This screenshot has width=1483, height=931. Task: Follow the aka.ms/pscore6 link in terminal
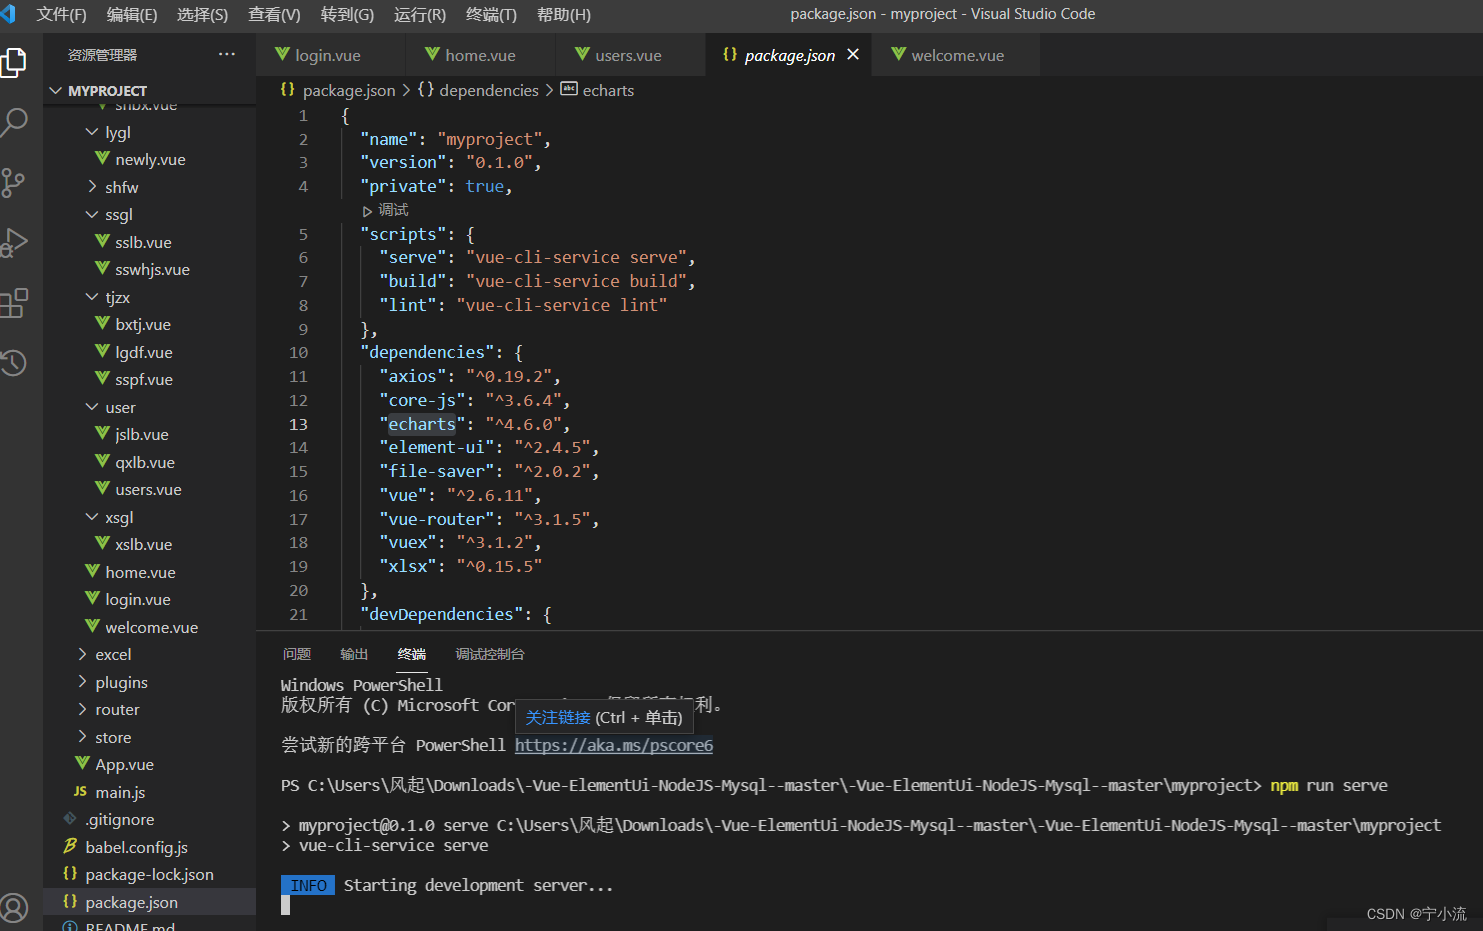tap(614, 745)
